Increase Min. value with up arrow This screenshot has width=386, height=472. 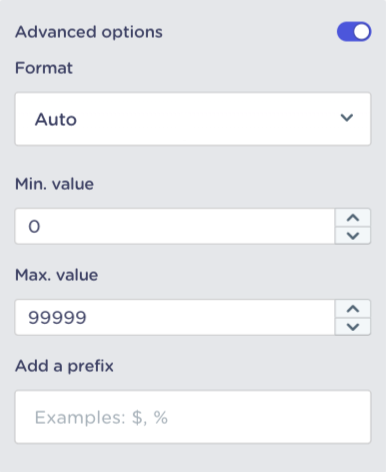point(353,218)
